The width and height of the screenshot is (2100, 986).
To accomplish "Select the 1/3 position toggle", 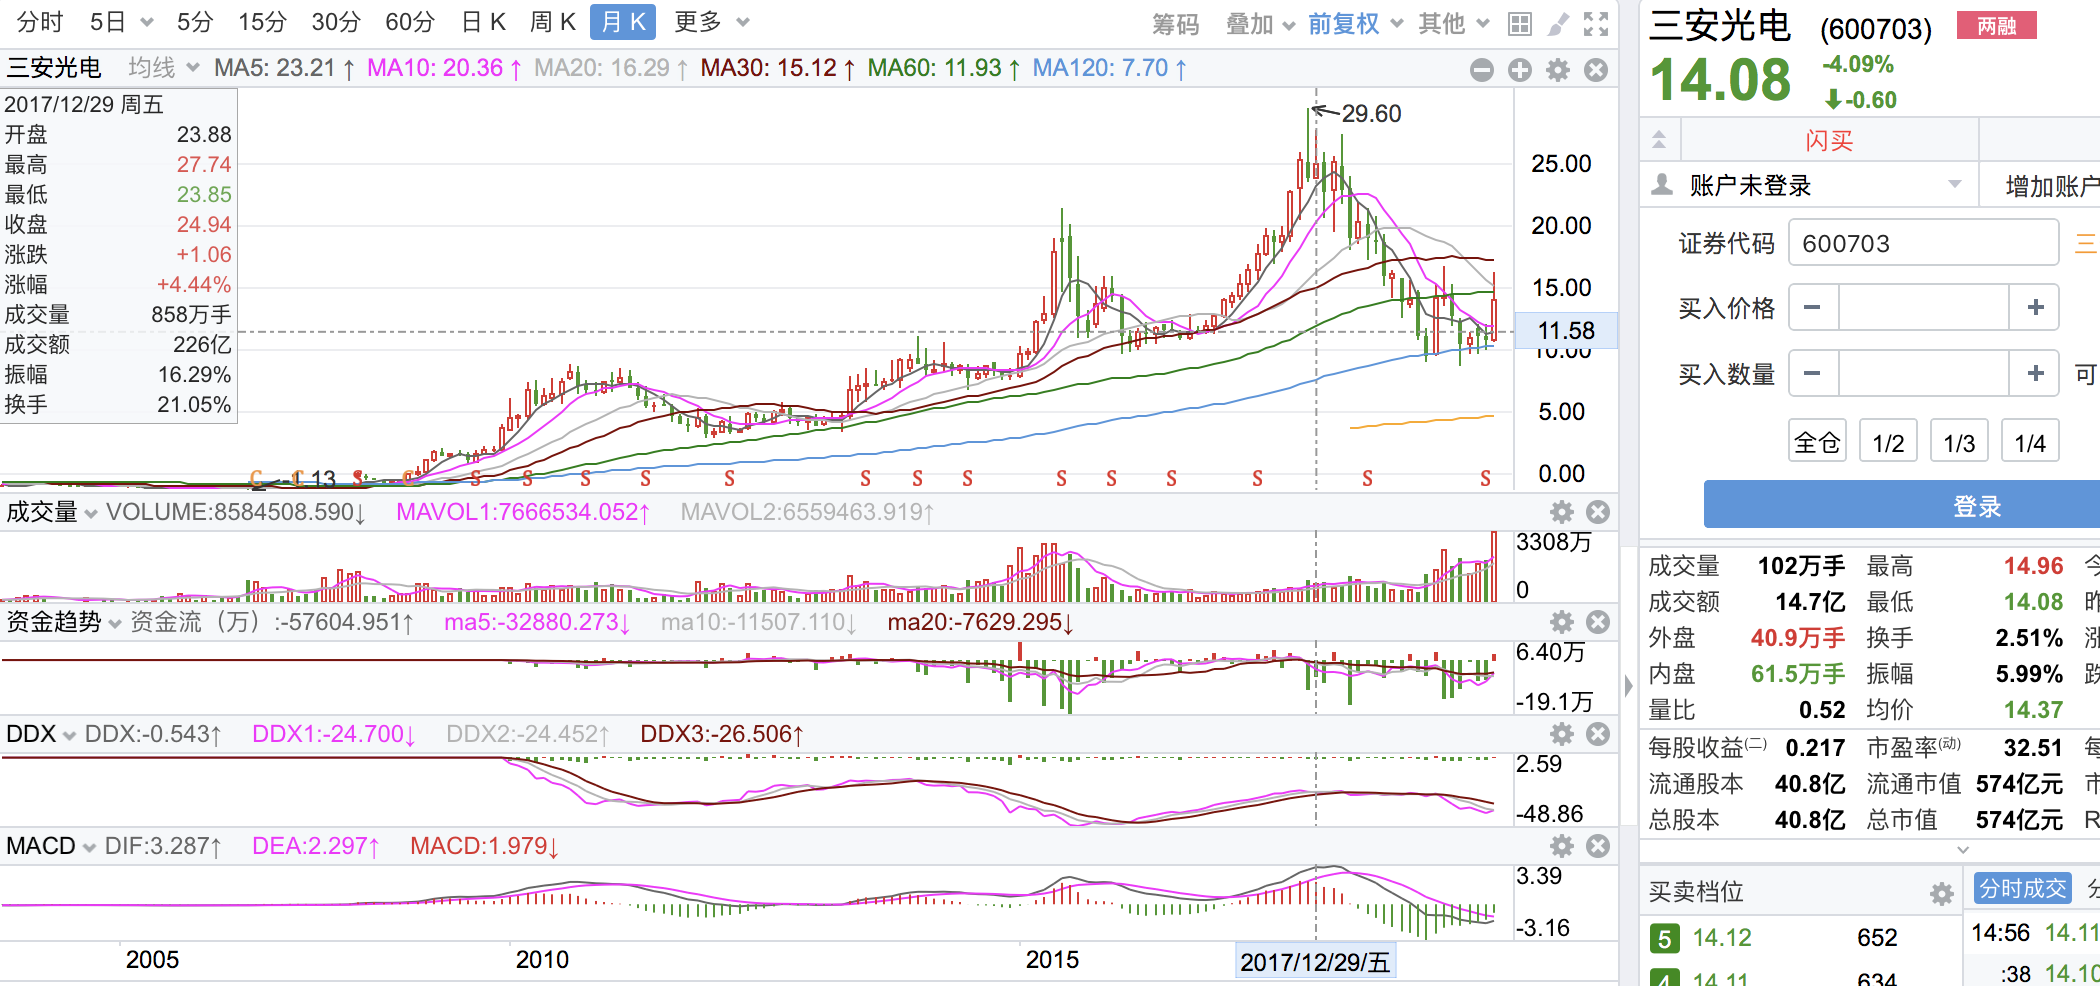I will pos(1959,442).
